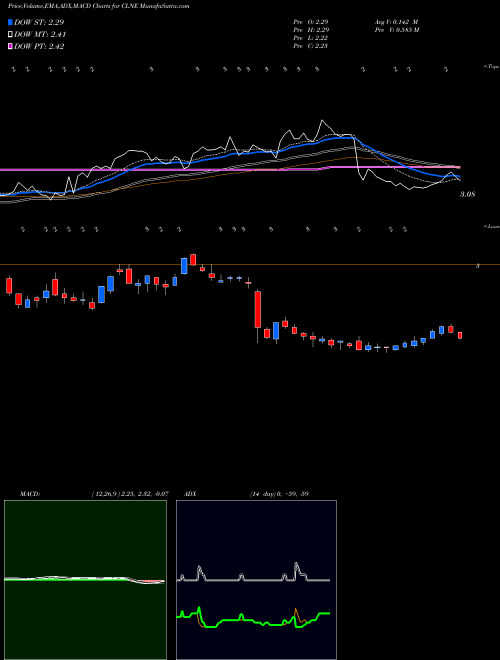Click the 'Pre C: 2.23' value
The image size is (500, 660).
(x=311, y=46)
